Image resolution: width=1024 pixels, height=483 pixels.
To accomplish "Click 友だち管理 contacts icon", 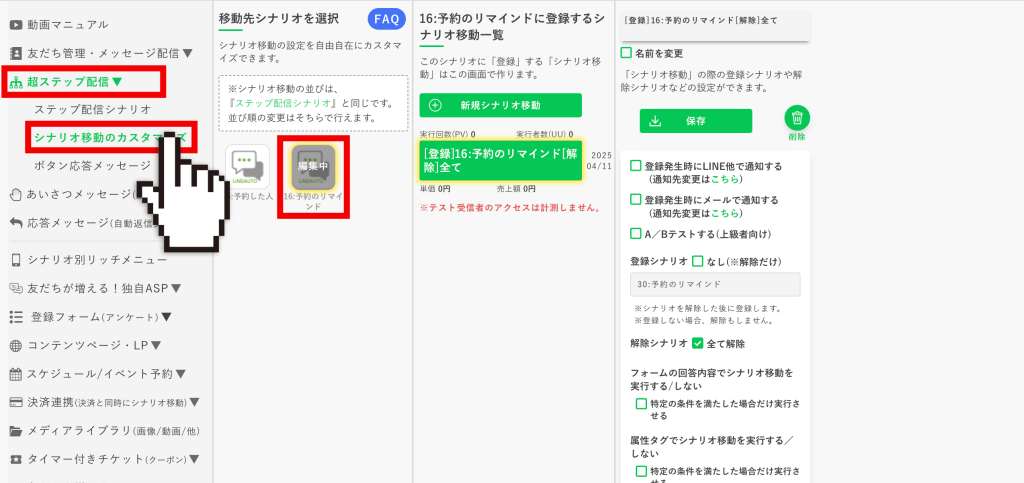I will tap(16, 53).
